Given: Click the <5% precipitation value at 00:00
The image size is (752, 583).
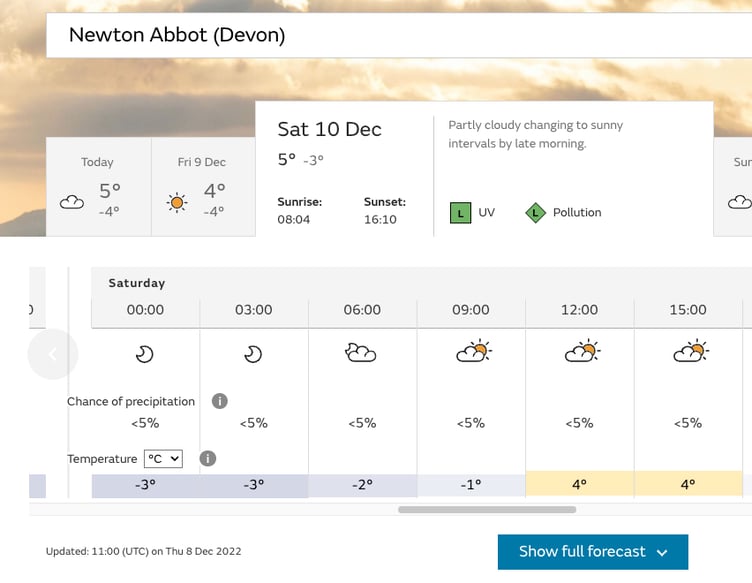Looking at the screenshot, I should coord(145,423).
